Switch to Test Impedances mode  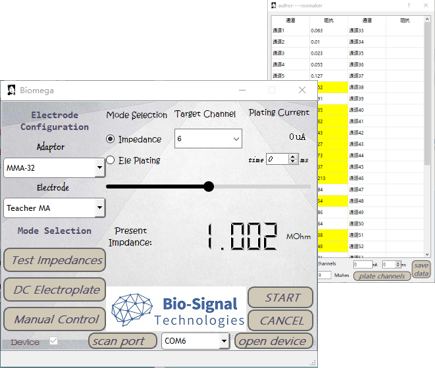coord(55,260)
